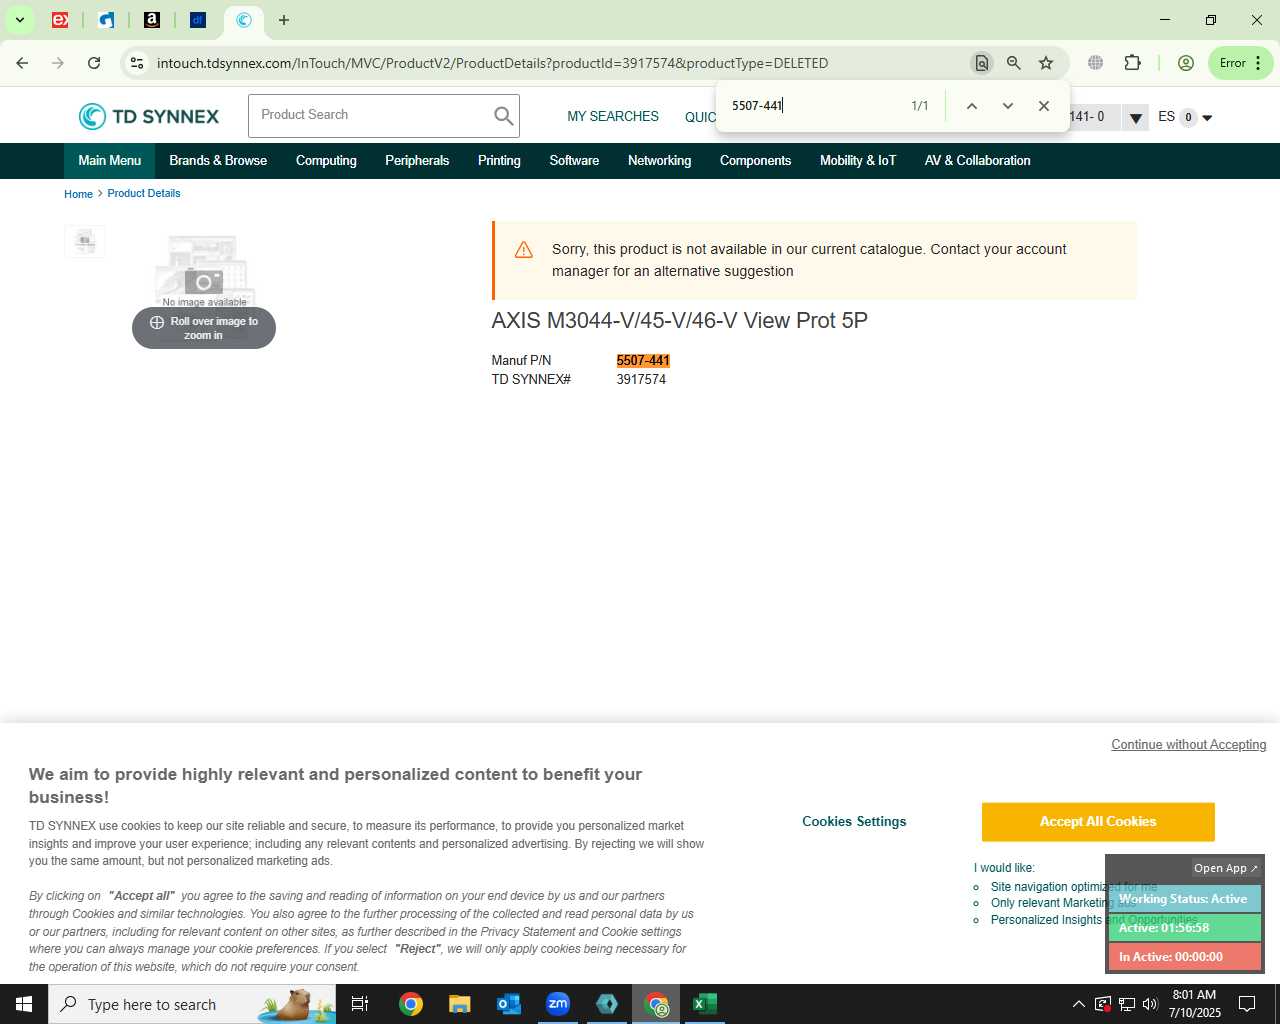
Task: Open Cookies Settings
Action: point(854,822)
